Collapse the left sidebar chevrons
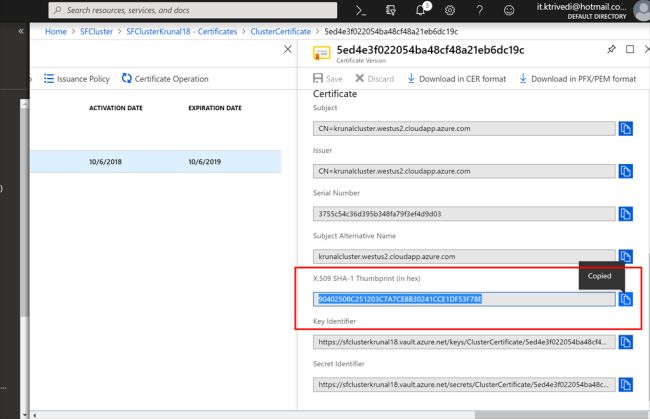 [x=21, y=31]
